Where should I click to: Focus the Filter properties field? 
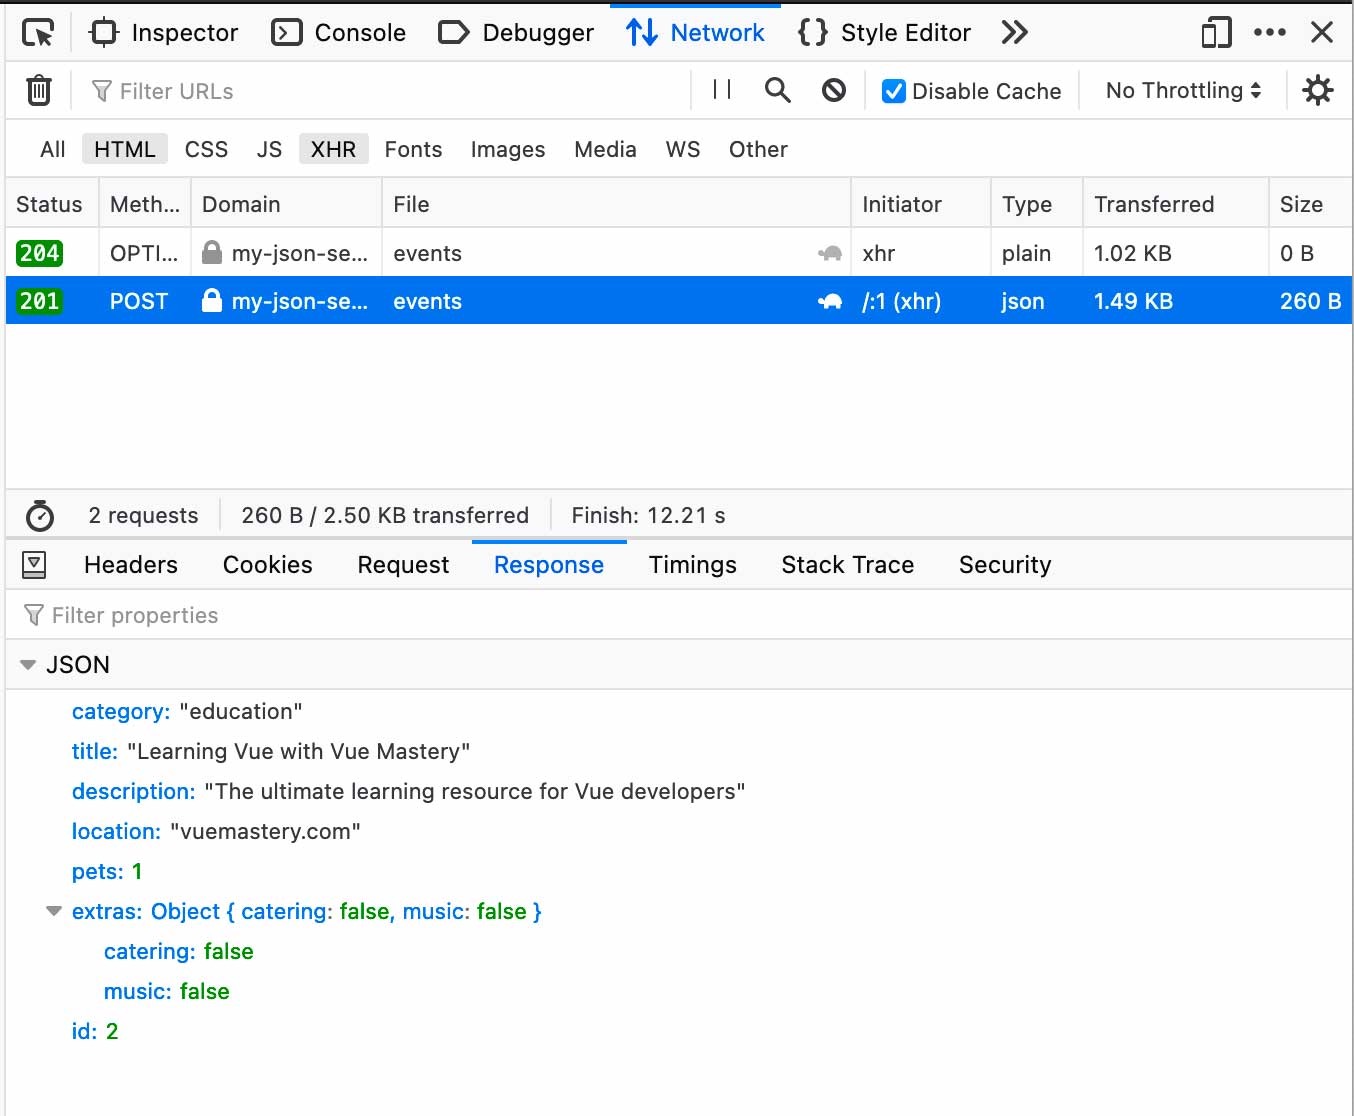680,615
